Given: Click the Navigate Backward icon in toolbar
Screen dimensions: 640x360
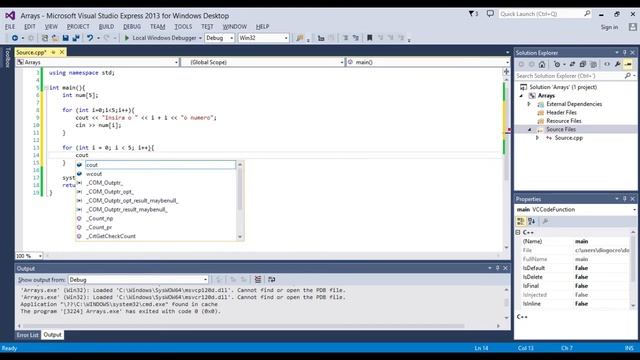Looking at the screenshot, I should point(15,38).
